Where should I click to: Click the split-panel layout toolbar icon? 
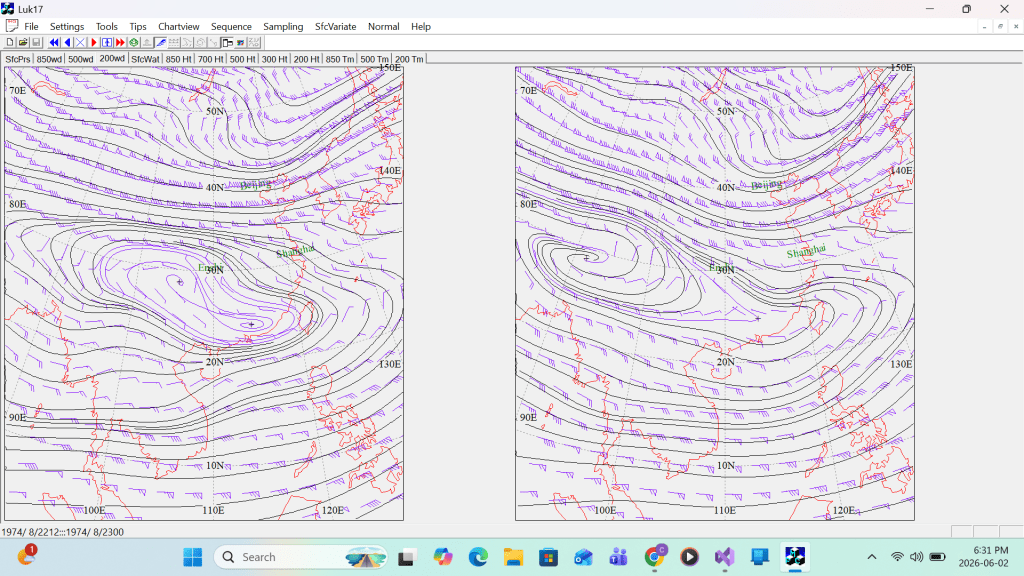pos(227,42)
